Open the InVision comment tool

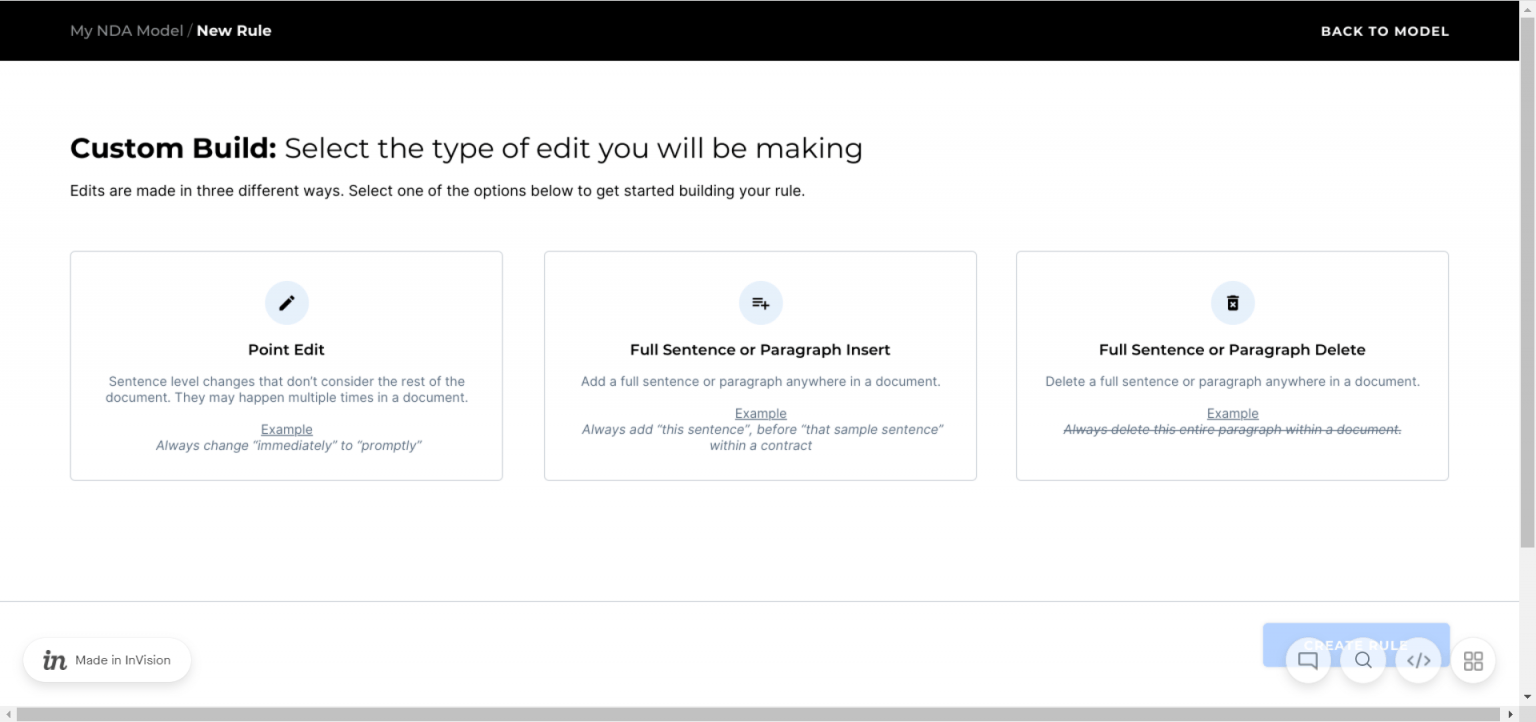pos(1308,660)
